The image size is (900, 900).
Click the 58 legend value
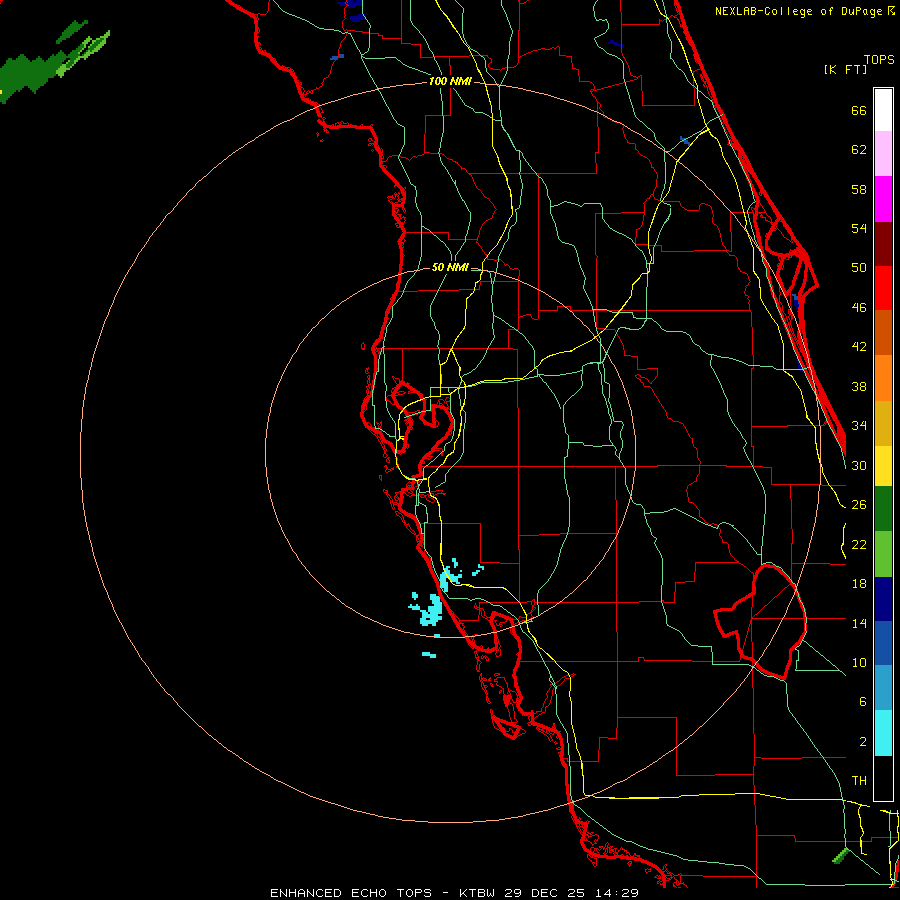(859, 189)
